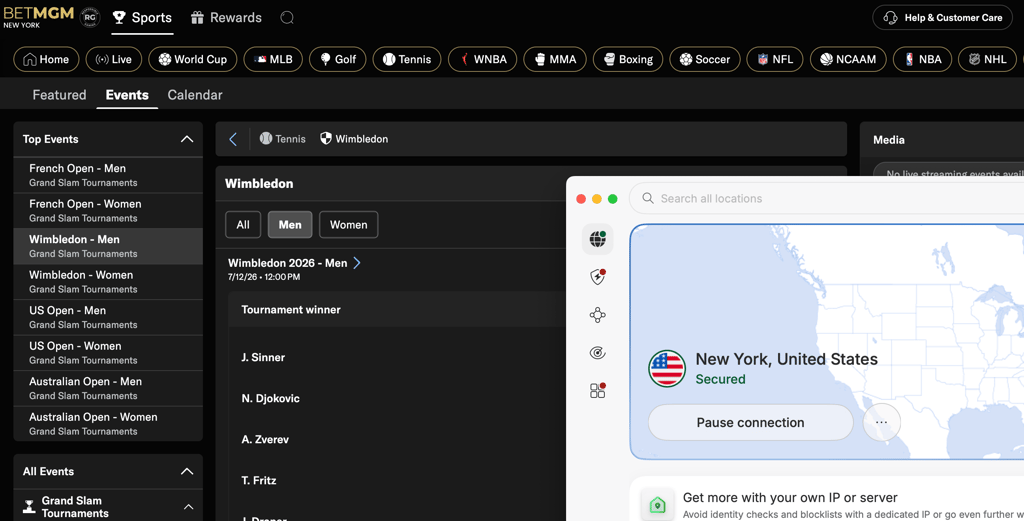Switch to the Sports tab
The height and width of the screenshot is (521, 1024).
coord(142,18)
